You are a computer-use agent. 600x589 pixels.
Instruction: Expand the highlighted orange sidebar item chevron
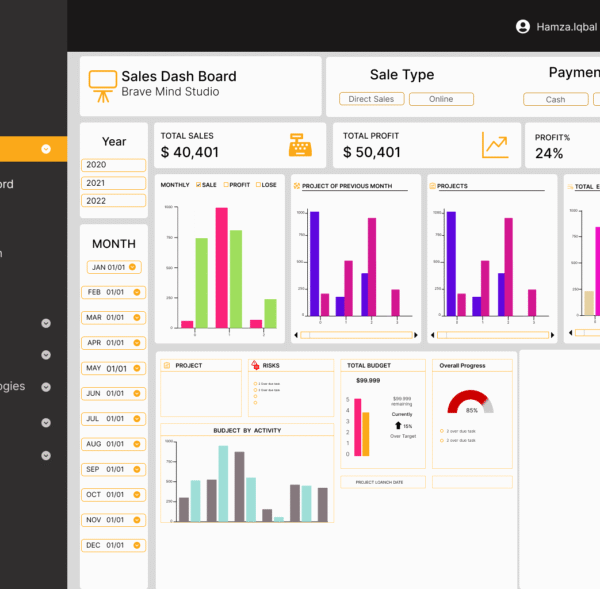[x=46, y=149]
